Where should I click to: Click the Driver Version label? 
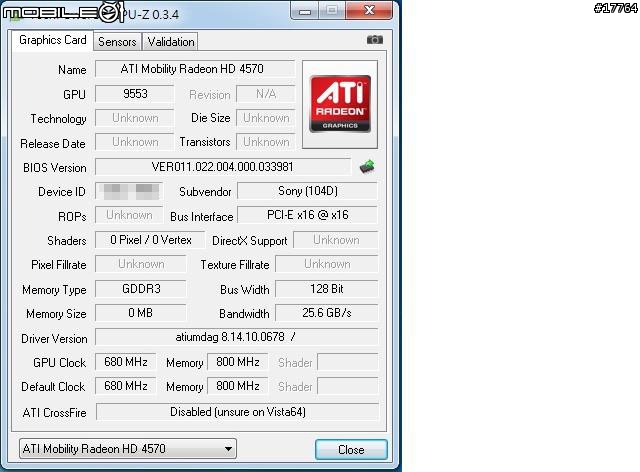pos(54,338)
